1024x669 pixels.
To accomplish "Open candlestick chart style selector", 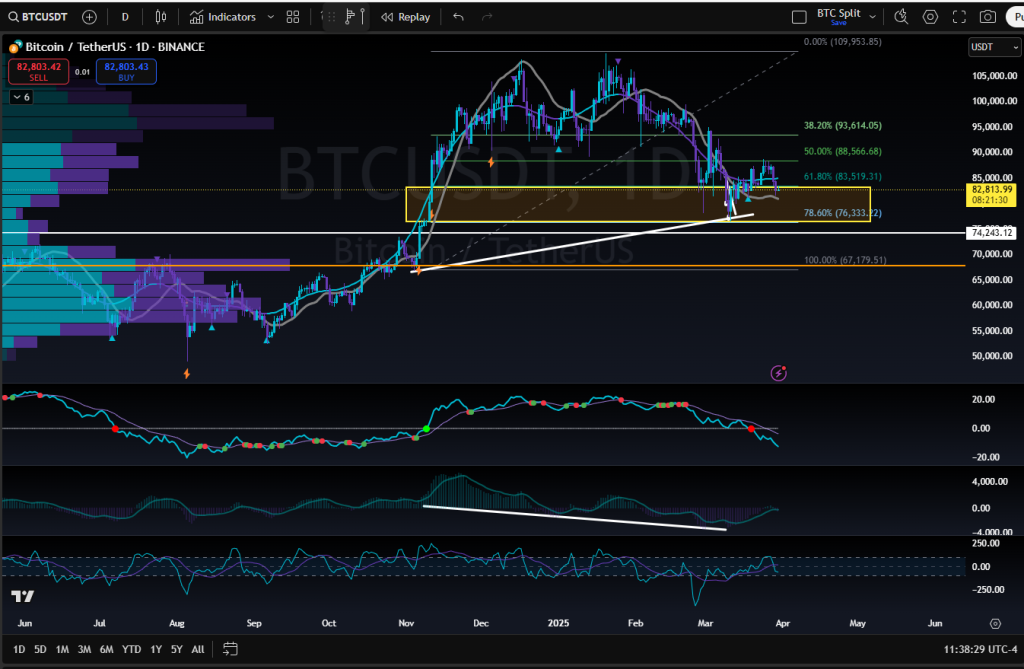I will click(x=161, y=17).
